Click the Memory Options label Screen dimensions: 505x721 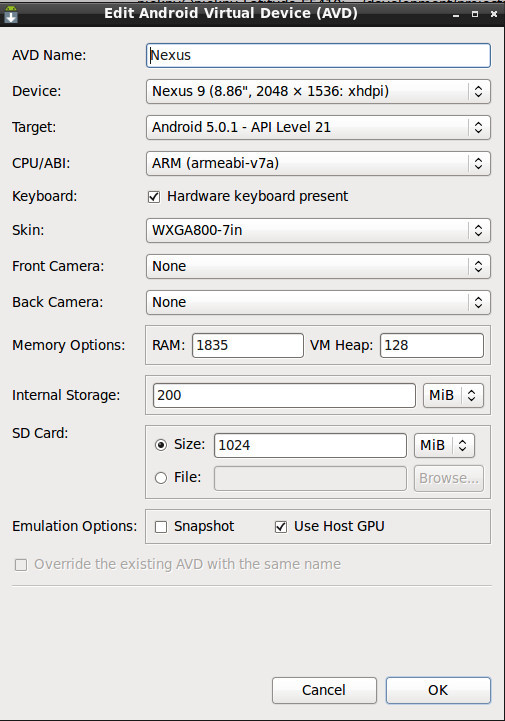pos(69,345)
